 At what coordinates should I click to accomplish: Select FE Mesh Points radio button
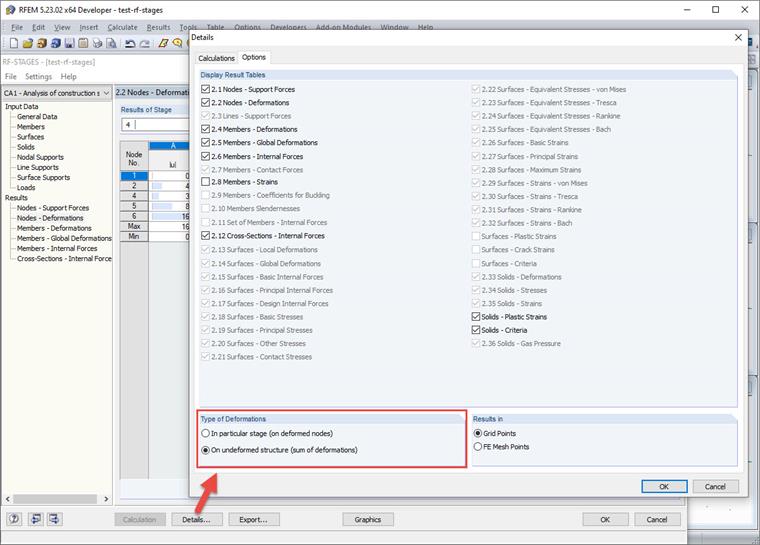click(x=478, y=447)
